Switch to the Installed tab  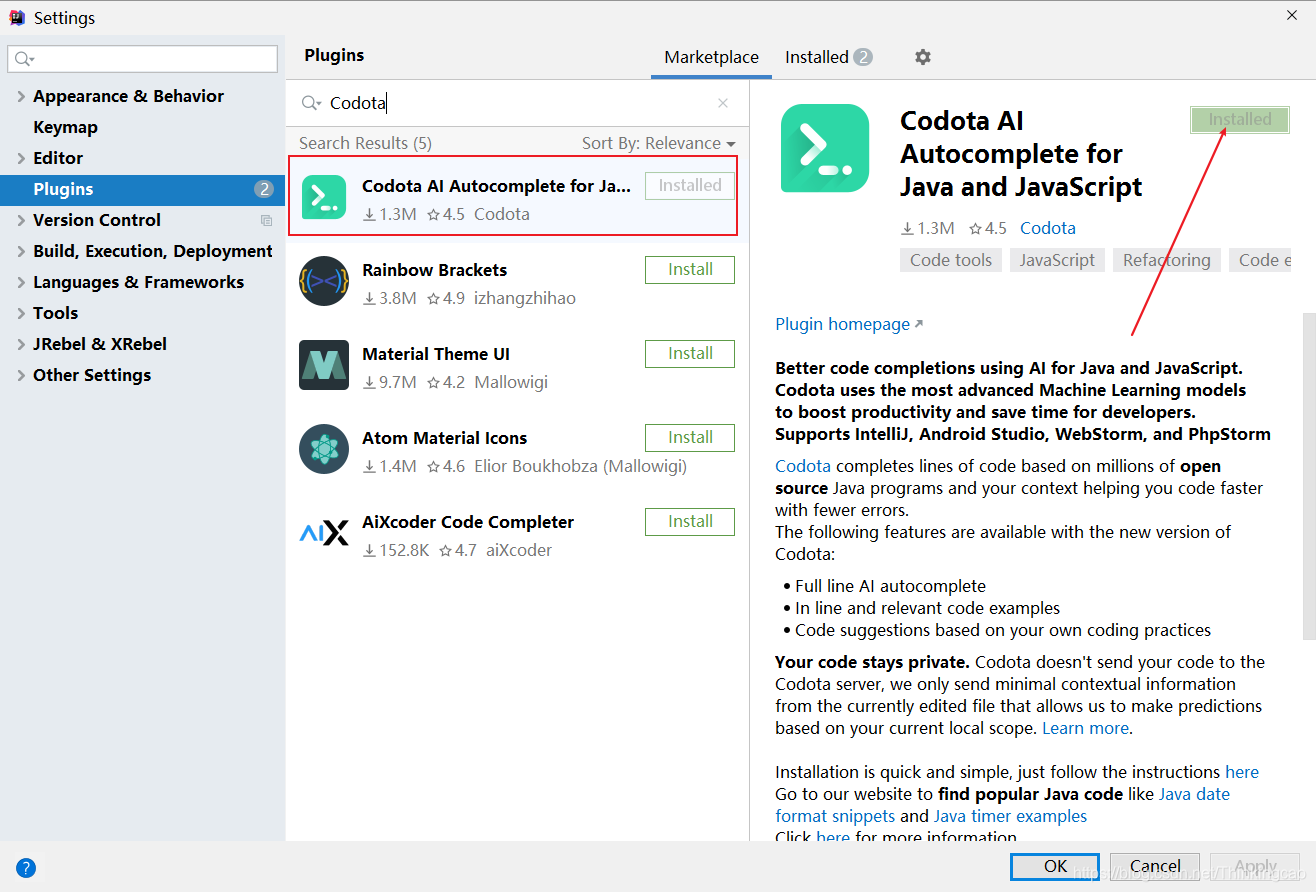pyautogui.click(x=828, y=57)
